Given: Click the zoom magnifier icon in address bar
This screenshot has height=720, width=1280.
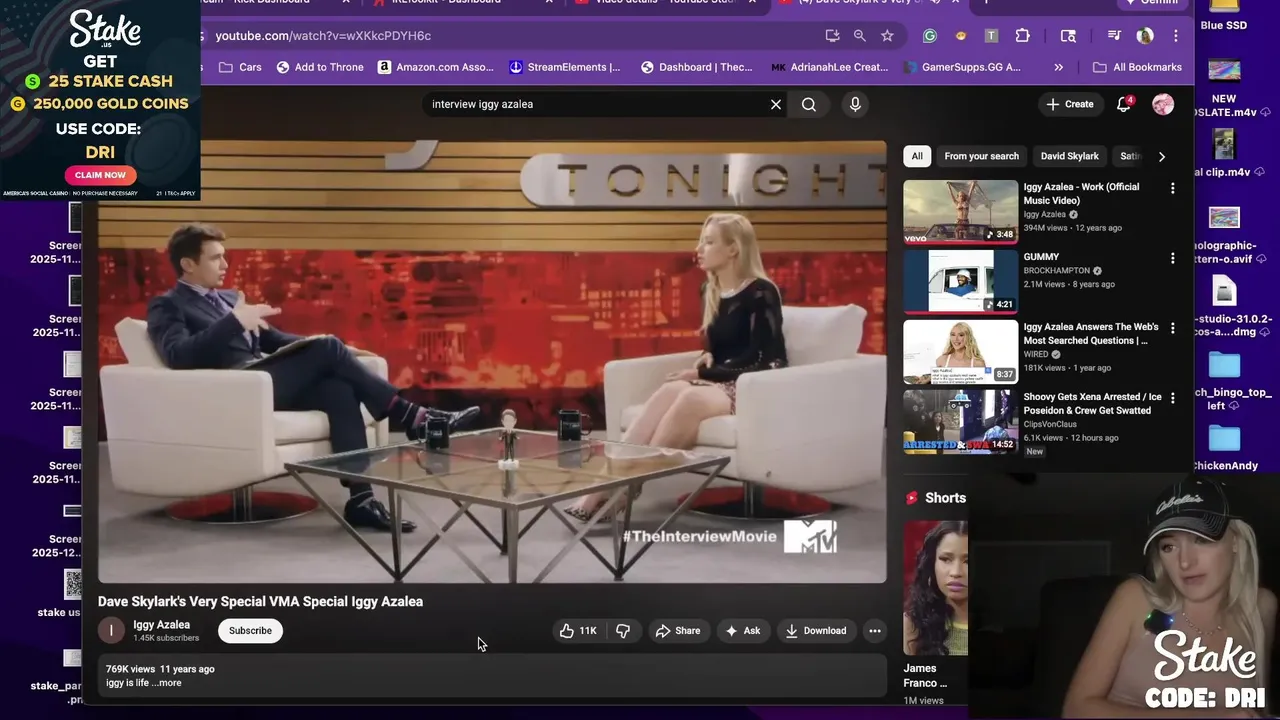Looking at the screenshot, I should click(x=859, y=36).
